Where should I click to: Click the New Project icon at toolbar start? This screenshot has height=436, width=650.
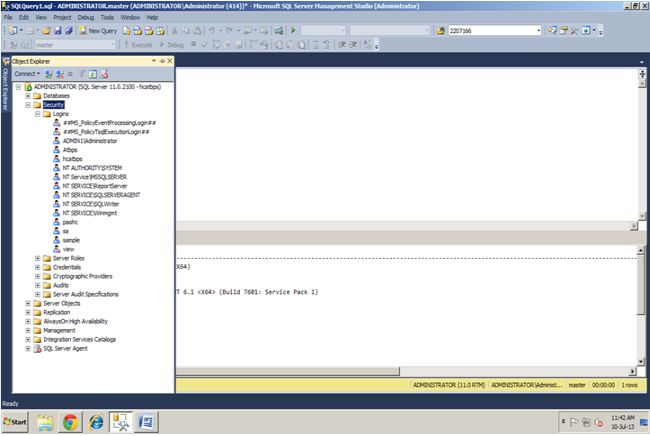point(13,31)
